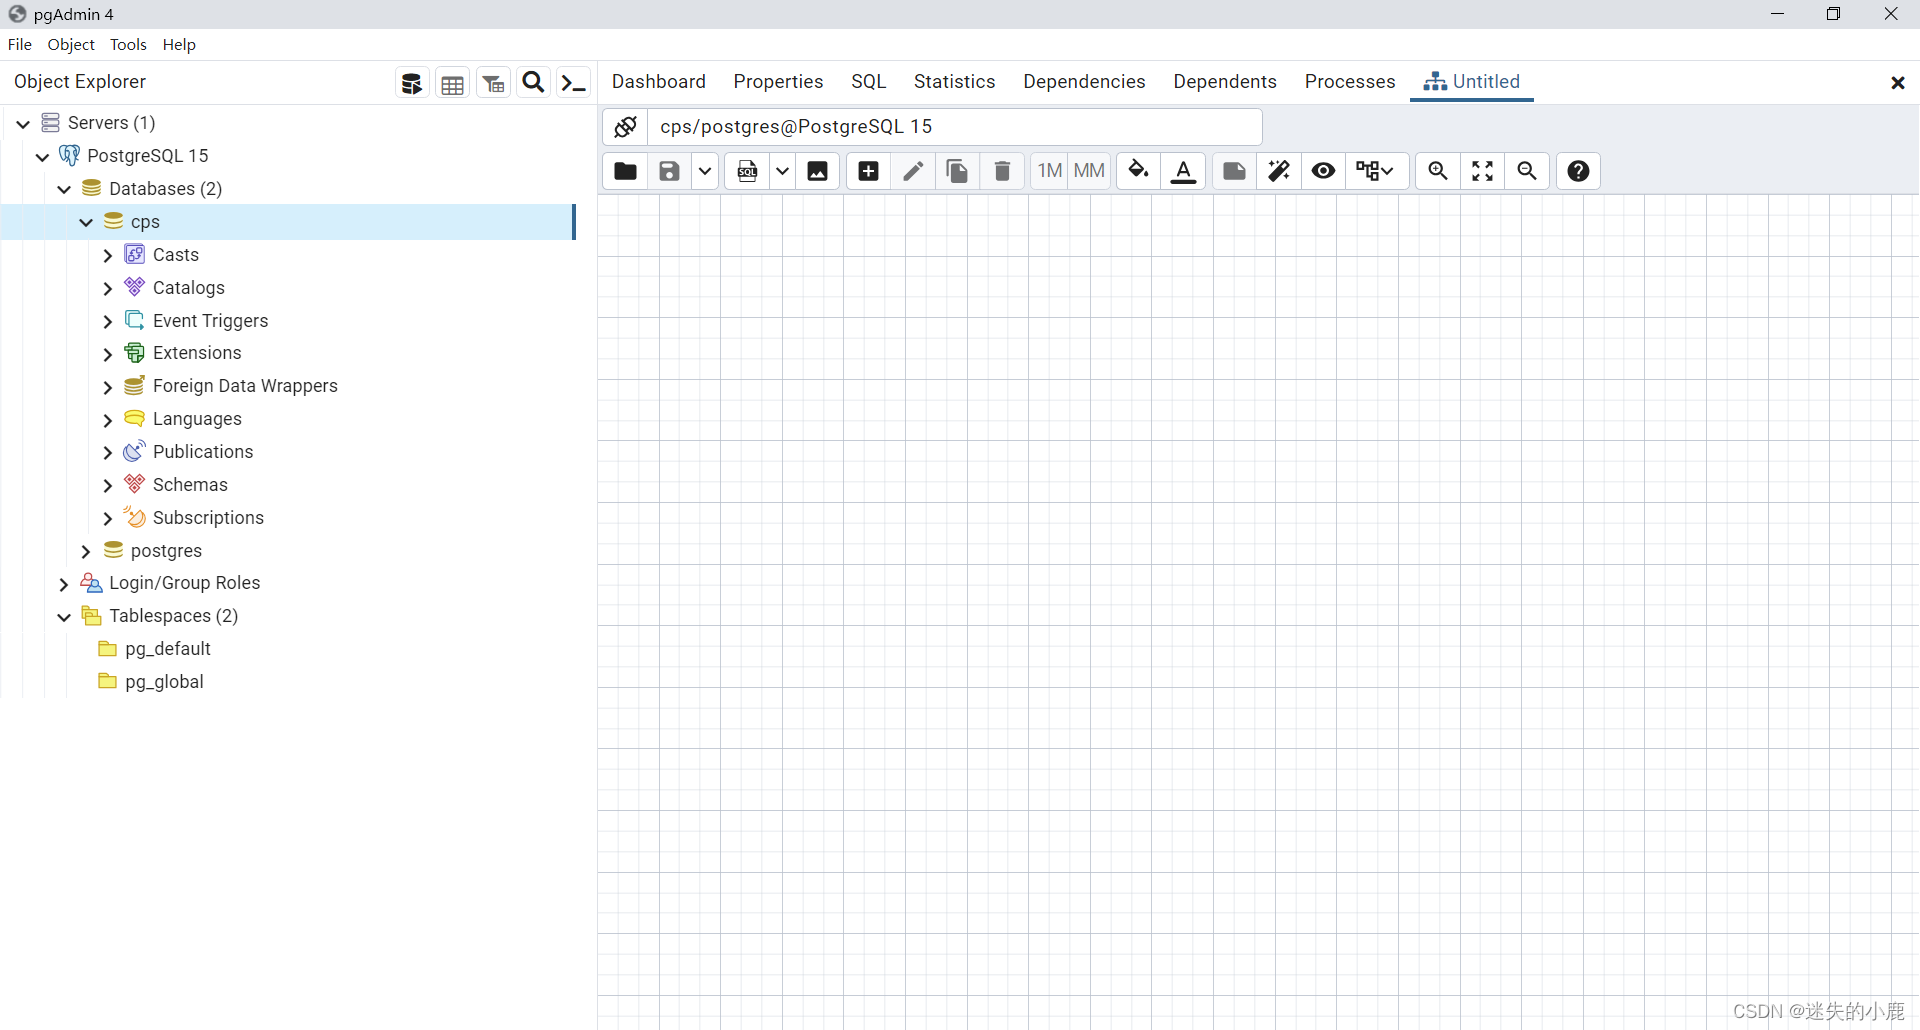Open the Object menu
The image size is (1920, 1030).
(71, 45)
